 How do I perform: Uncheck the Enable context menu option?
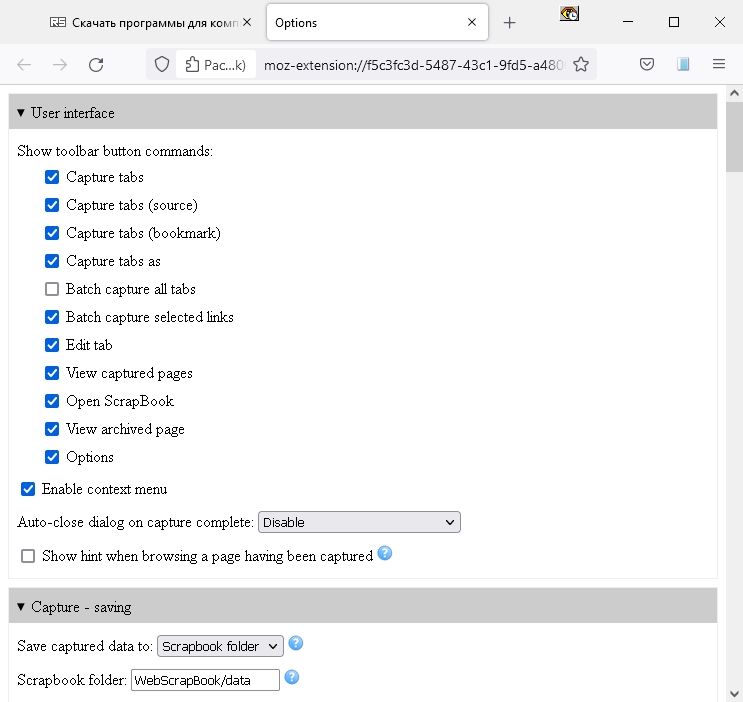coord(28,489)
